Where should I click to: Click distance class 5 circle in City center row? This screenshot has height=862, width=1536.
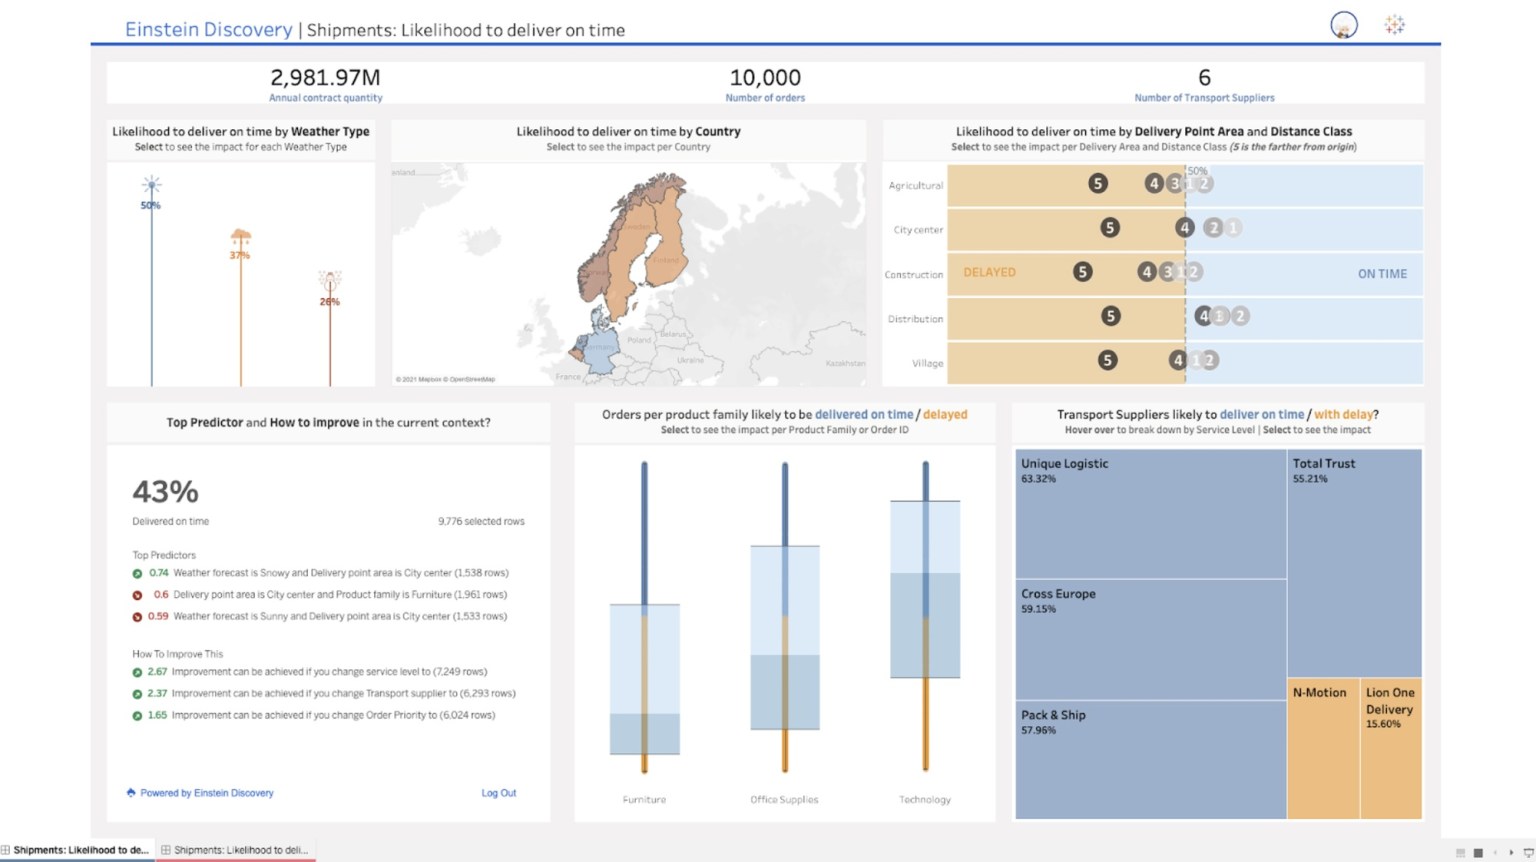pyautogui.click(x=1110, y=228)
